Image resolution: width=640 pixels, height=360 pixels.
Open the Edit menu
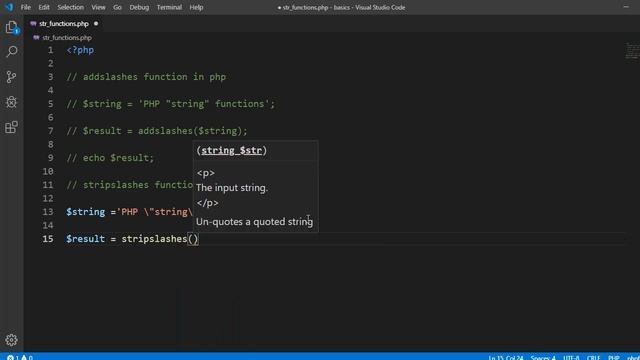click(x=44, y=7)
